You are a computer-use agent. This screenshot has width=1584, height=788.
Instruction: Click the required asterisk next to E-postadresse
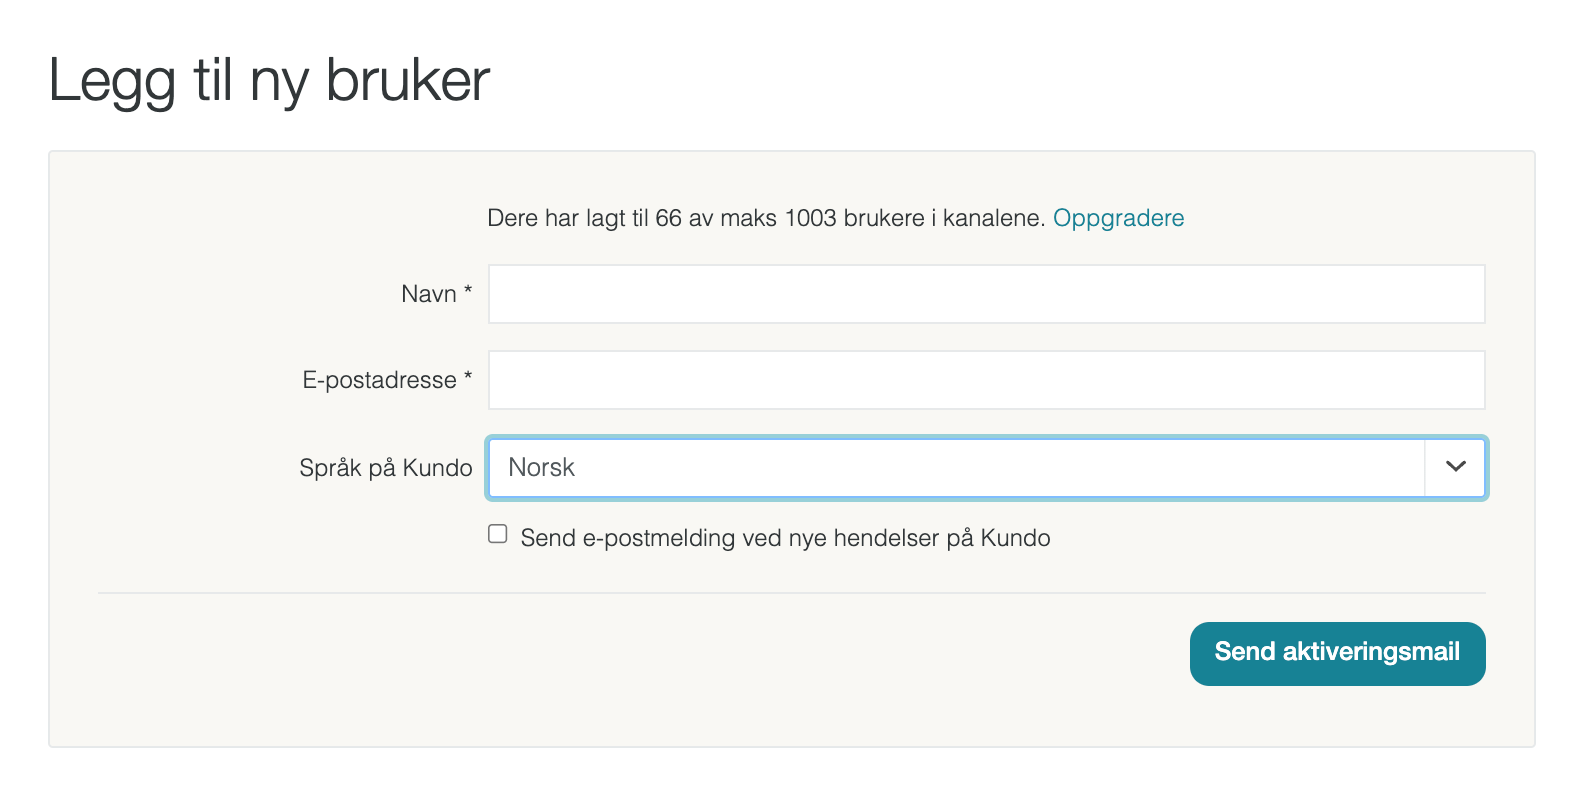tap(468, 377)
